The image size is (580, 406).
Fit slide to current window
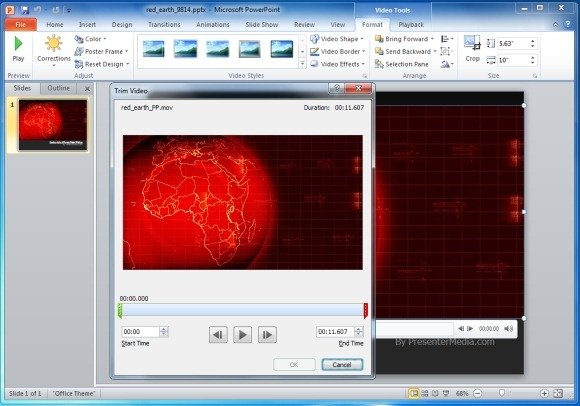[558, 393]
